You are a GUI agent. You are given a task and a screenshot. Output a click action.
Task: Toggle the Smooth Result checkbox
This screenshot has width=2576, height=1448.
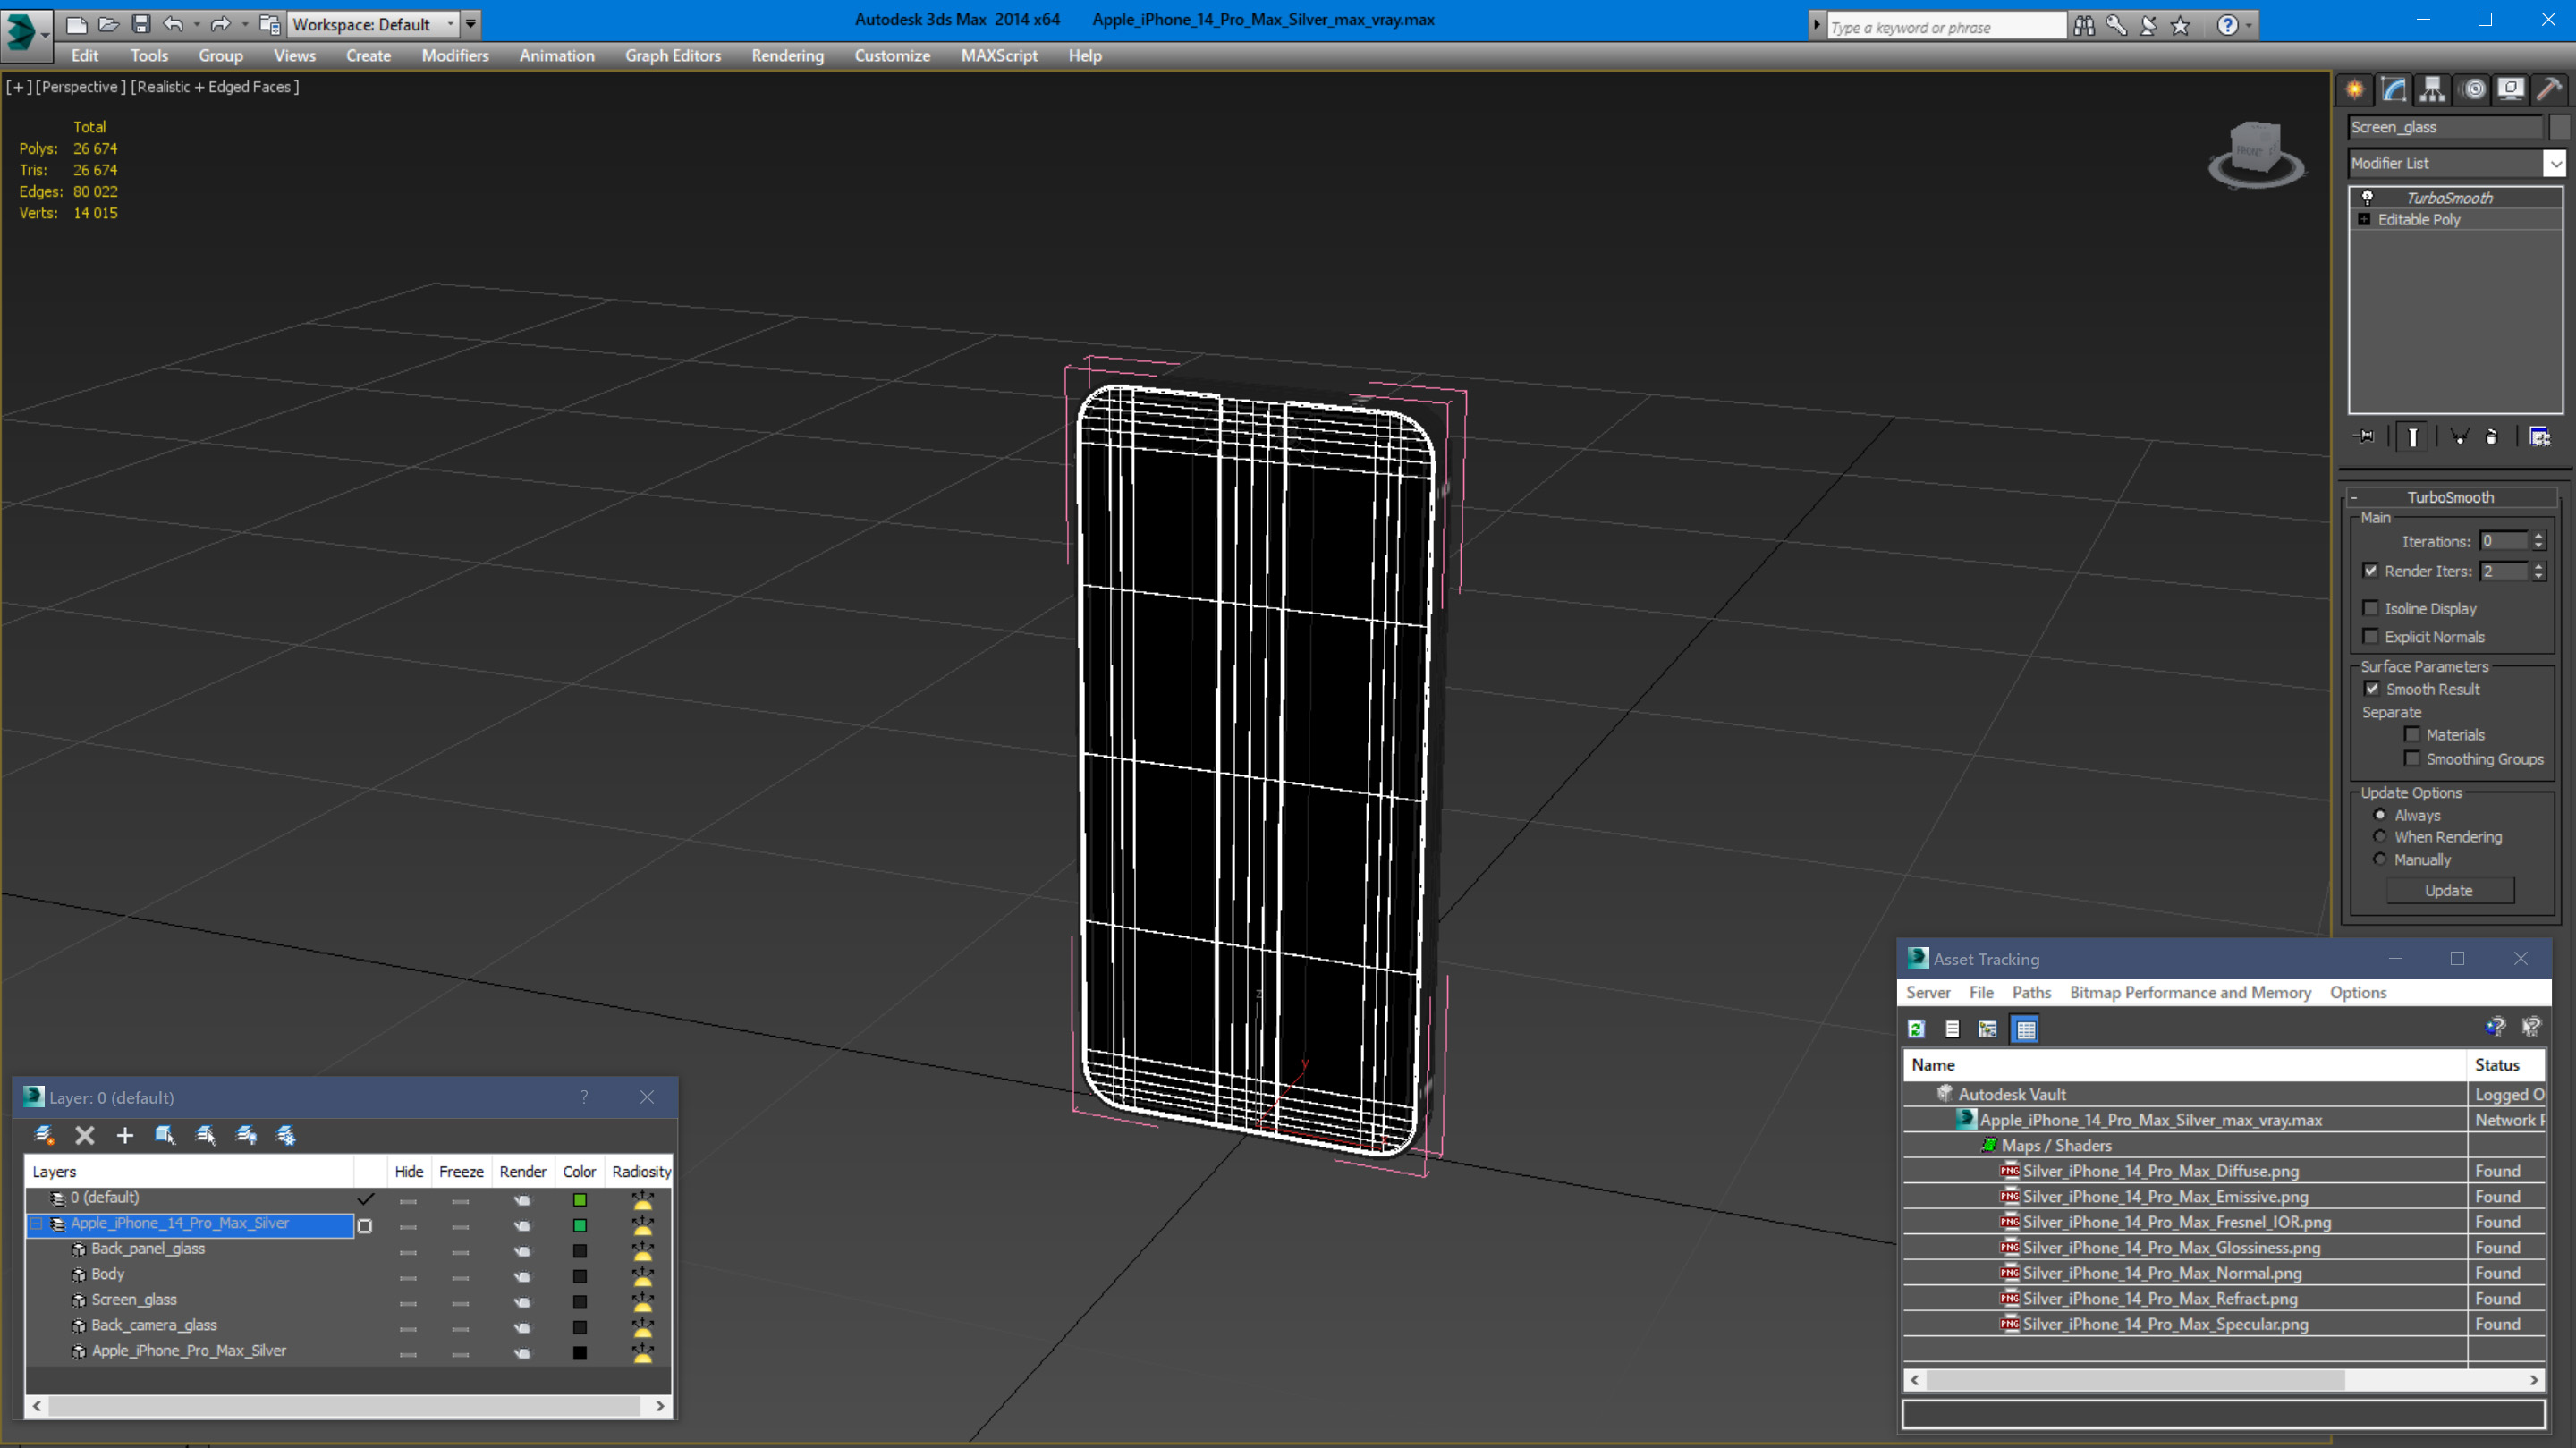[x=2372, y=689]
